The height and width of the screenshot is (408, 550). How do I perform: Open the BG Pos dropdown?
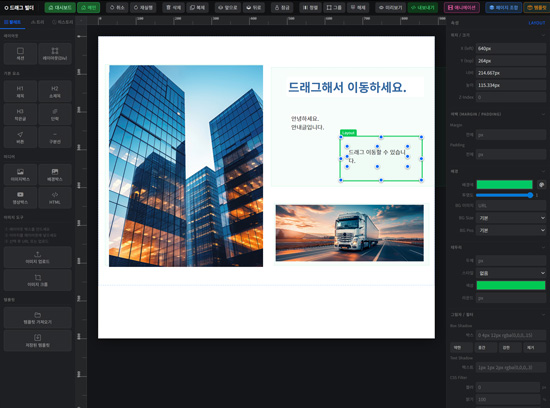tap(511, 230)
